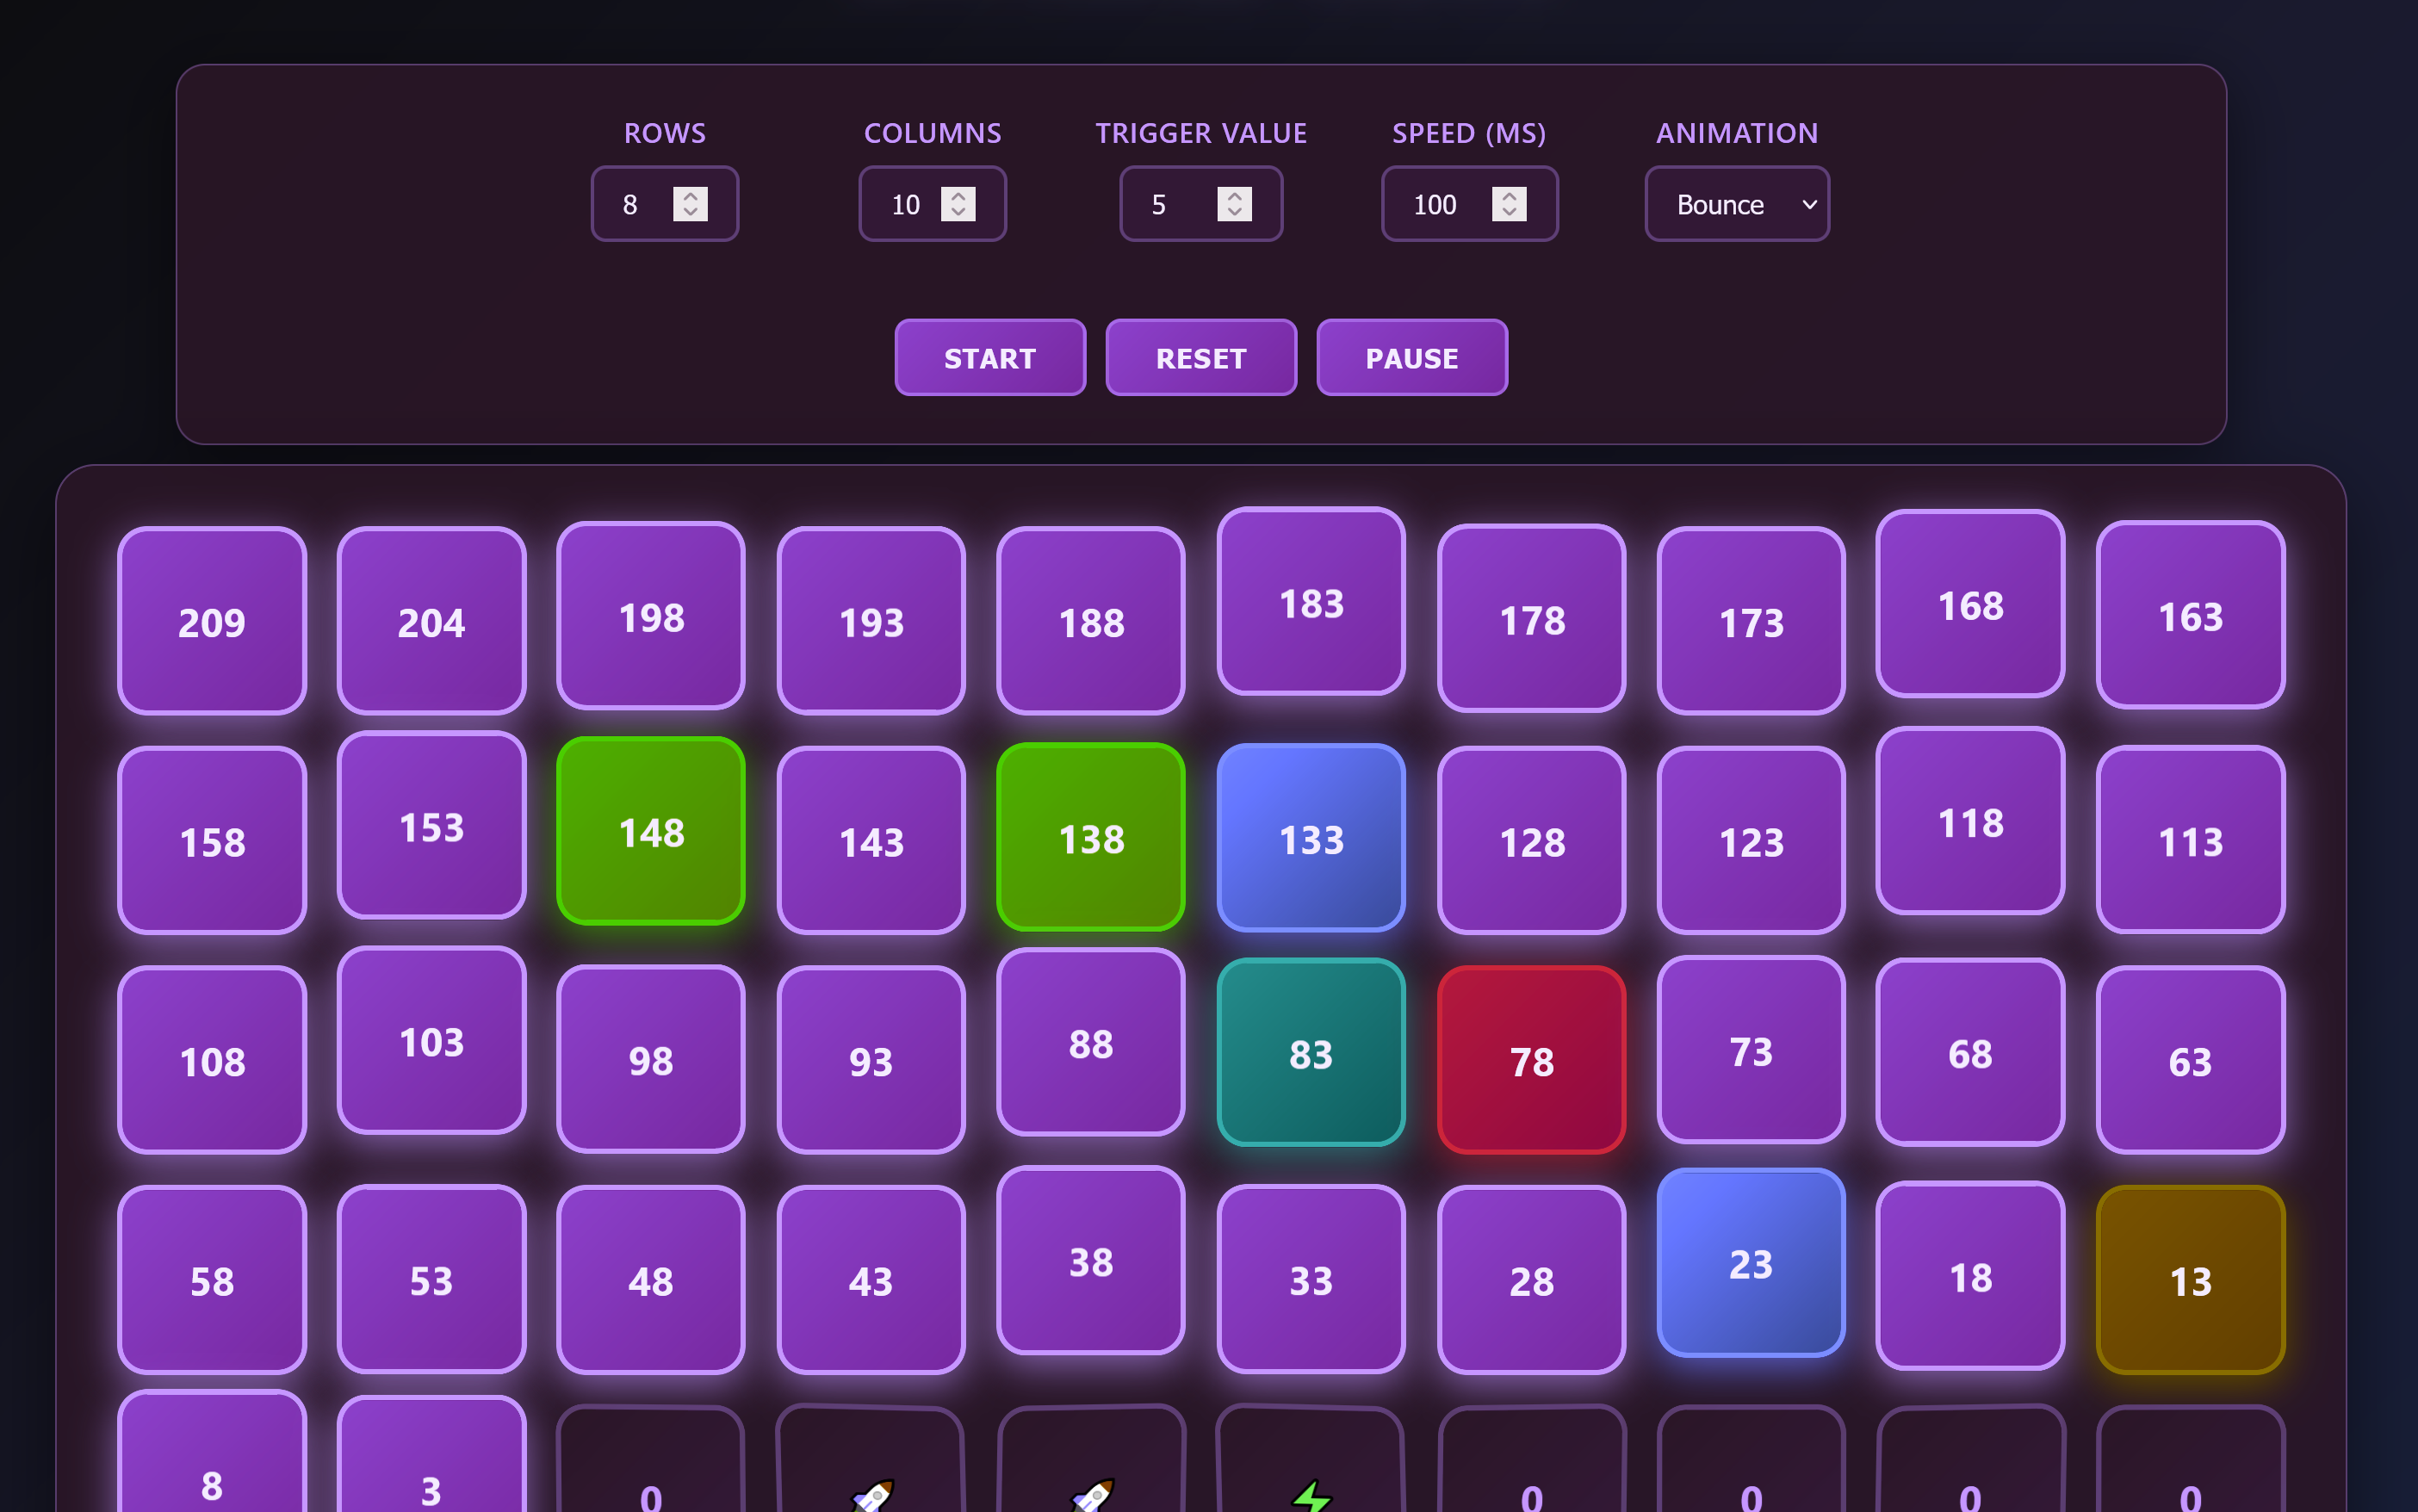Click the blue tile numbered 23
Screen dimensions: 2418x1512
(1750, 1262)
